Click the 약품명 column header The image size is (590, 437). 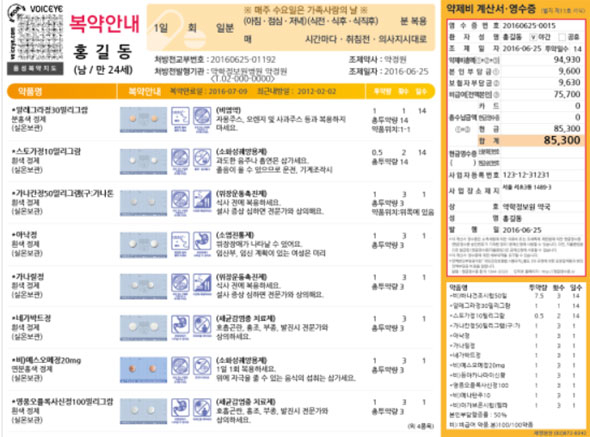[30, 91]
